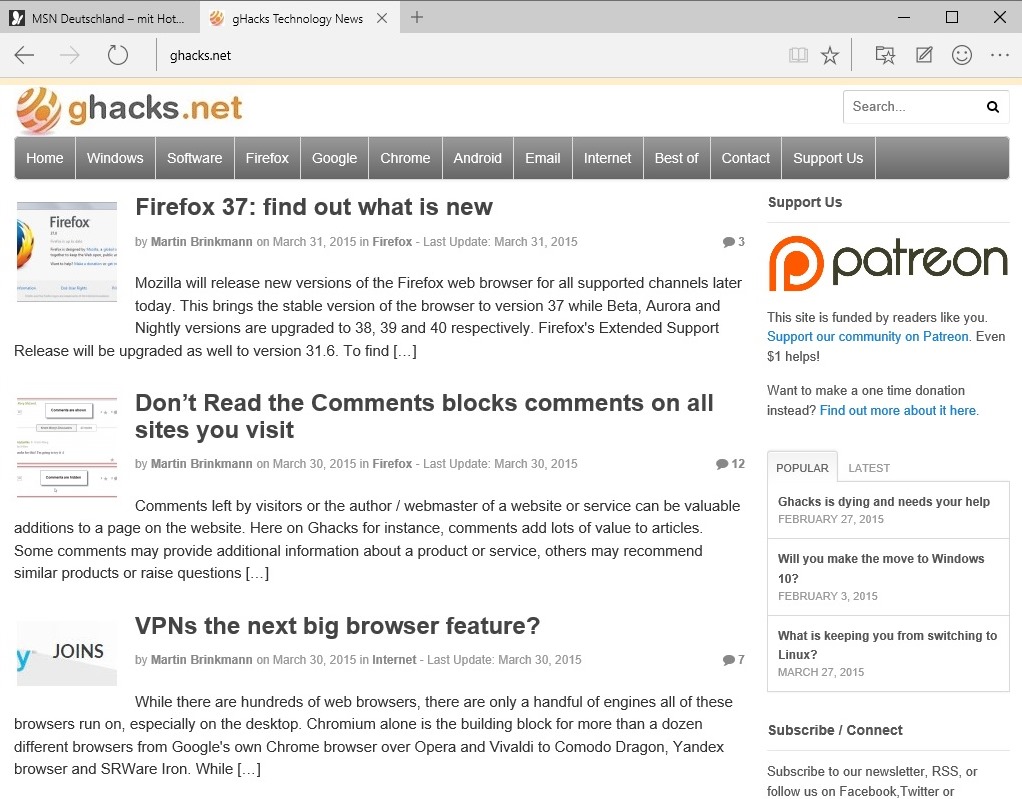
Task: Open 'Don't Read the Comments' article headline
Action: coord(424,416)
